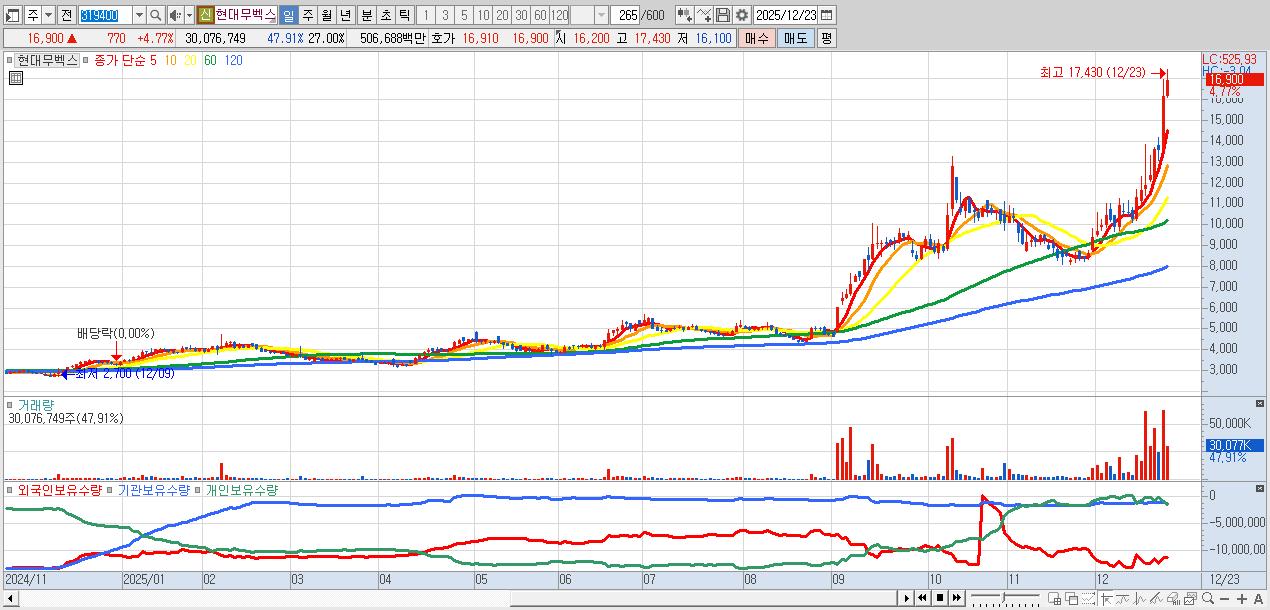Click the 외국인보유수량 indicator label

tap(60, 491)
